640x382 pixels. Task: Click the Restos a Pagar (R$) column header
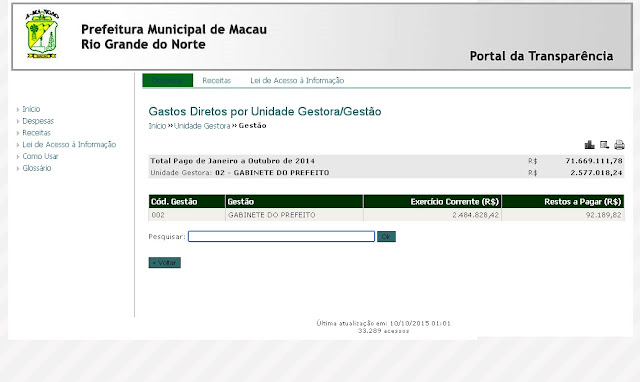click(563, 202)
